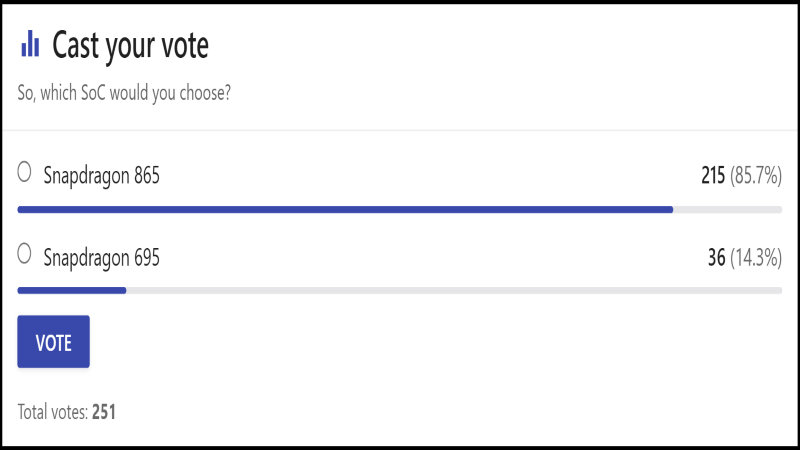The width and height of the screenshot is (800, 450).
Task: Select the Snapdragon 695 radio button
Action: click(x=24, y=254)
